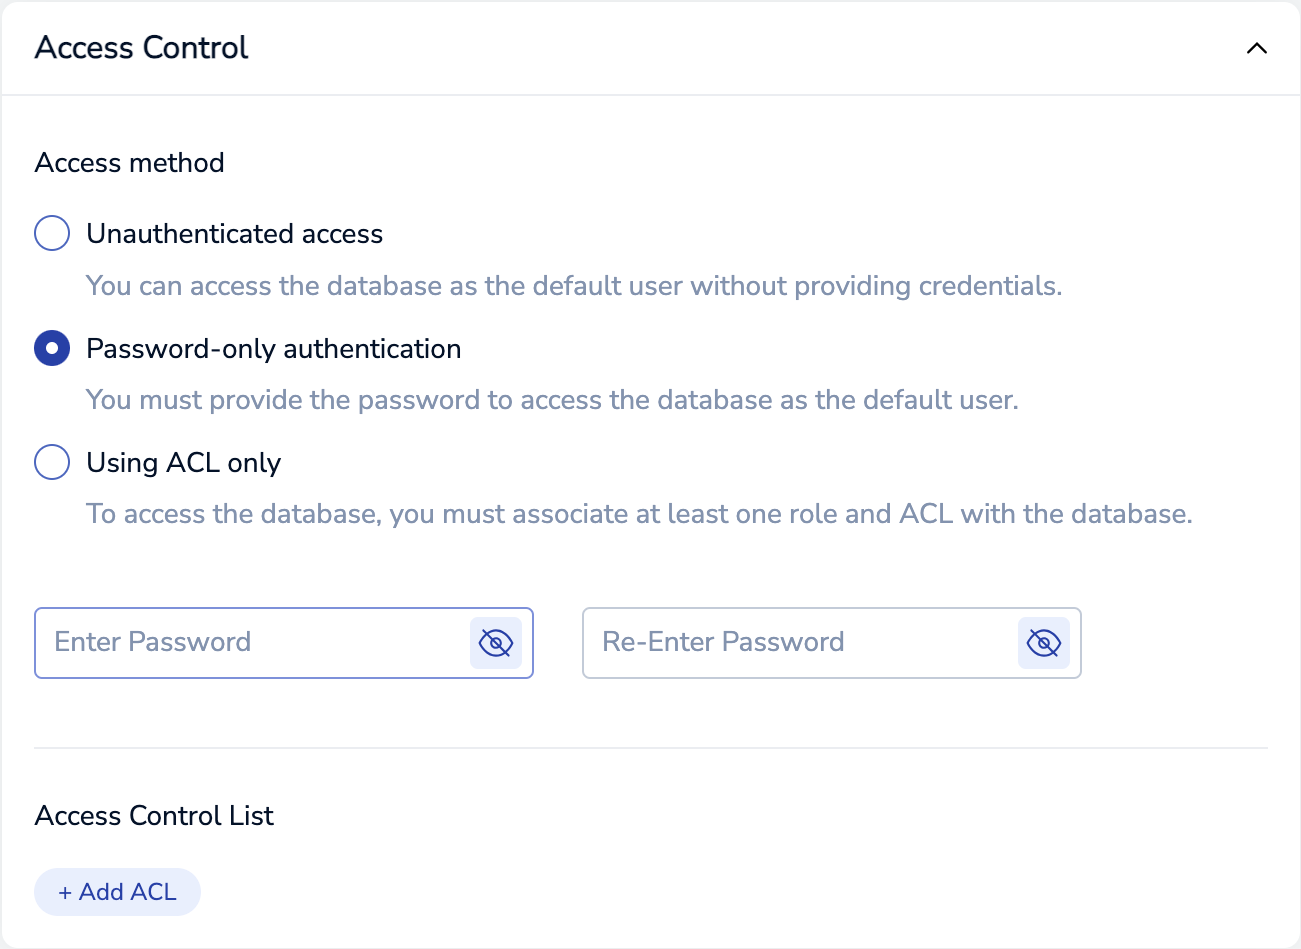This screenshot has height=949, width=1301.
Task: Click the Access method heading
Action: [x=129, y=163]
